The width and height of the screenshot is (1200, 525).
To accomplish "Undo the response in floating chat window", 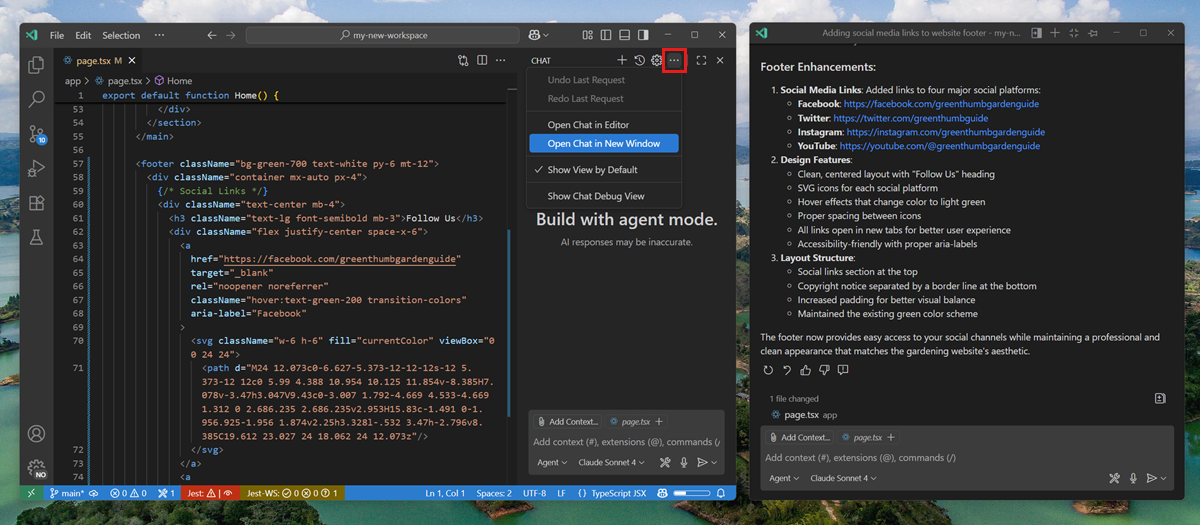I will (x=787, y=370).
